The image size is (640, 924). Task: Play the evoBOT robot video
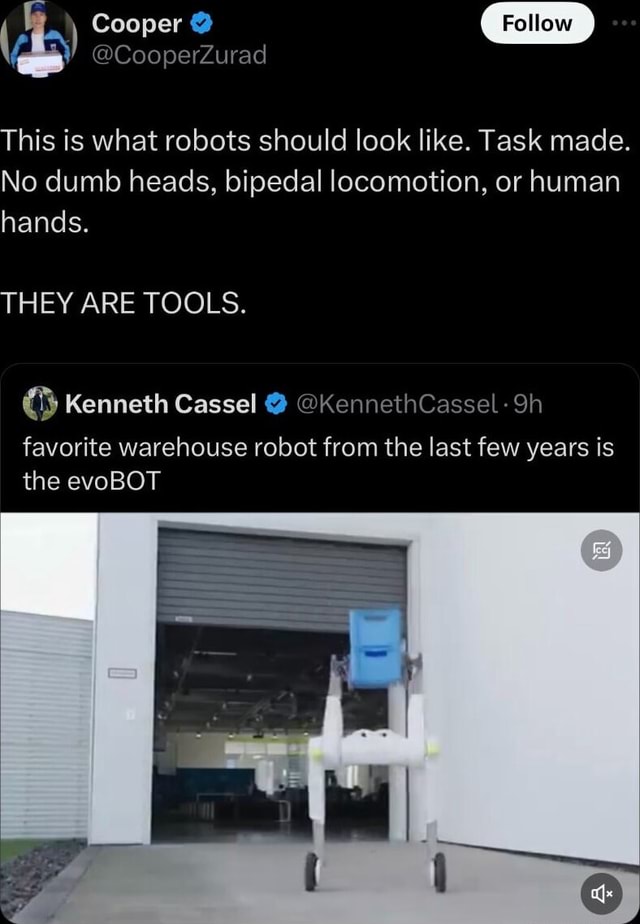coord(320,718)
